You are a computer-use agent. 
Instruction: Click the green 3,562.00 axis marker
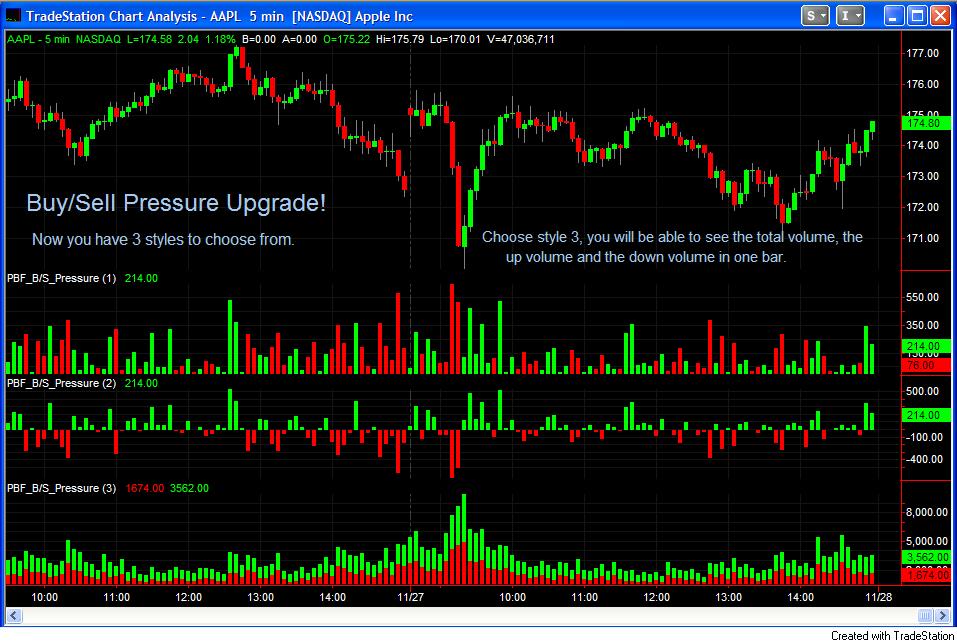pyautogui.click(x=925, y=557)
